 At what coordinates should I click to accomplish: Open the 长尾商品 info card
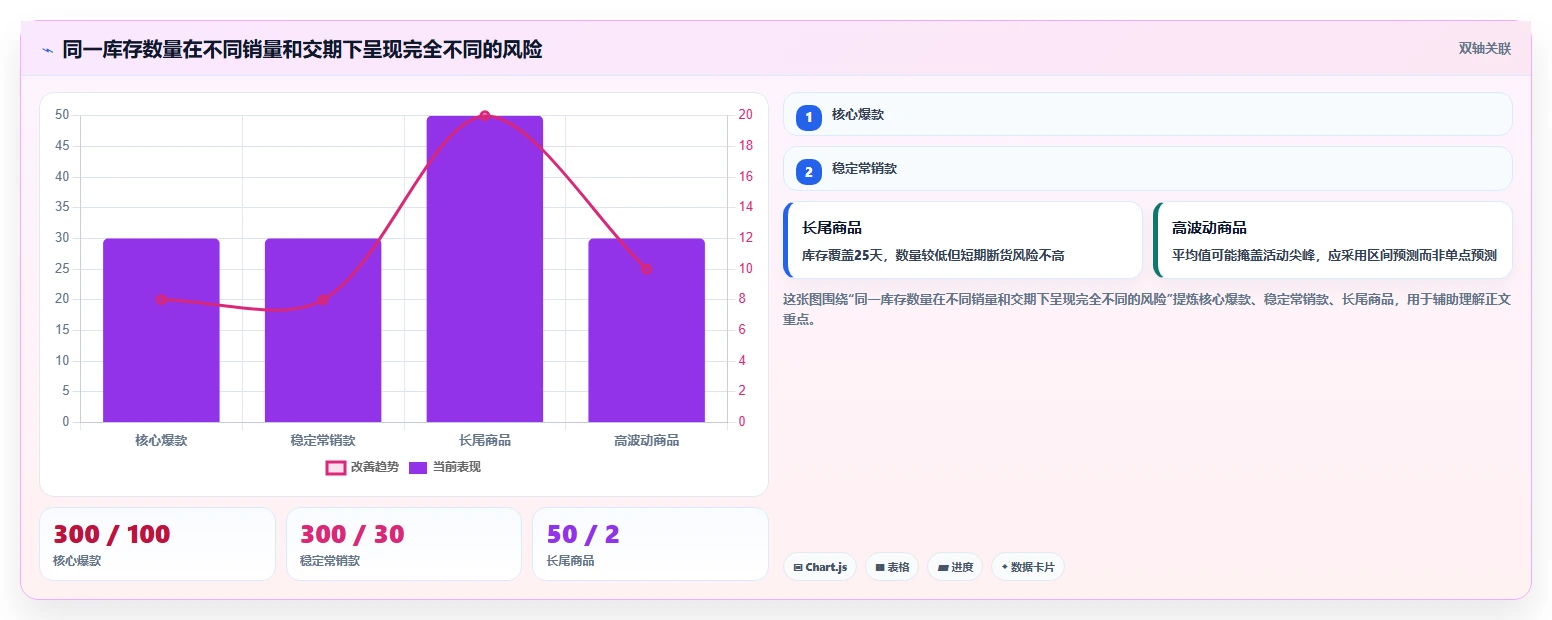click(x=963, y=240)
